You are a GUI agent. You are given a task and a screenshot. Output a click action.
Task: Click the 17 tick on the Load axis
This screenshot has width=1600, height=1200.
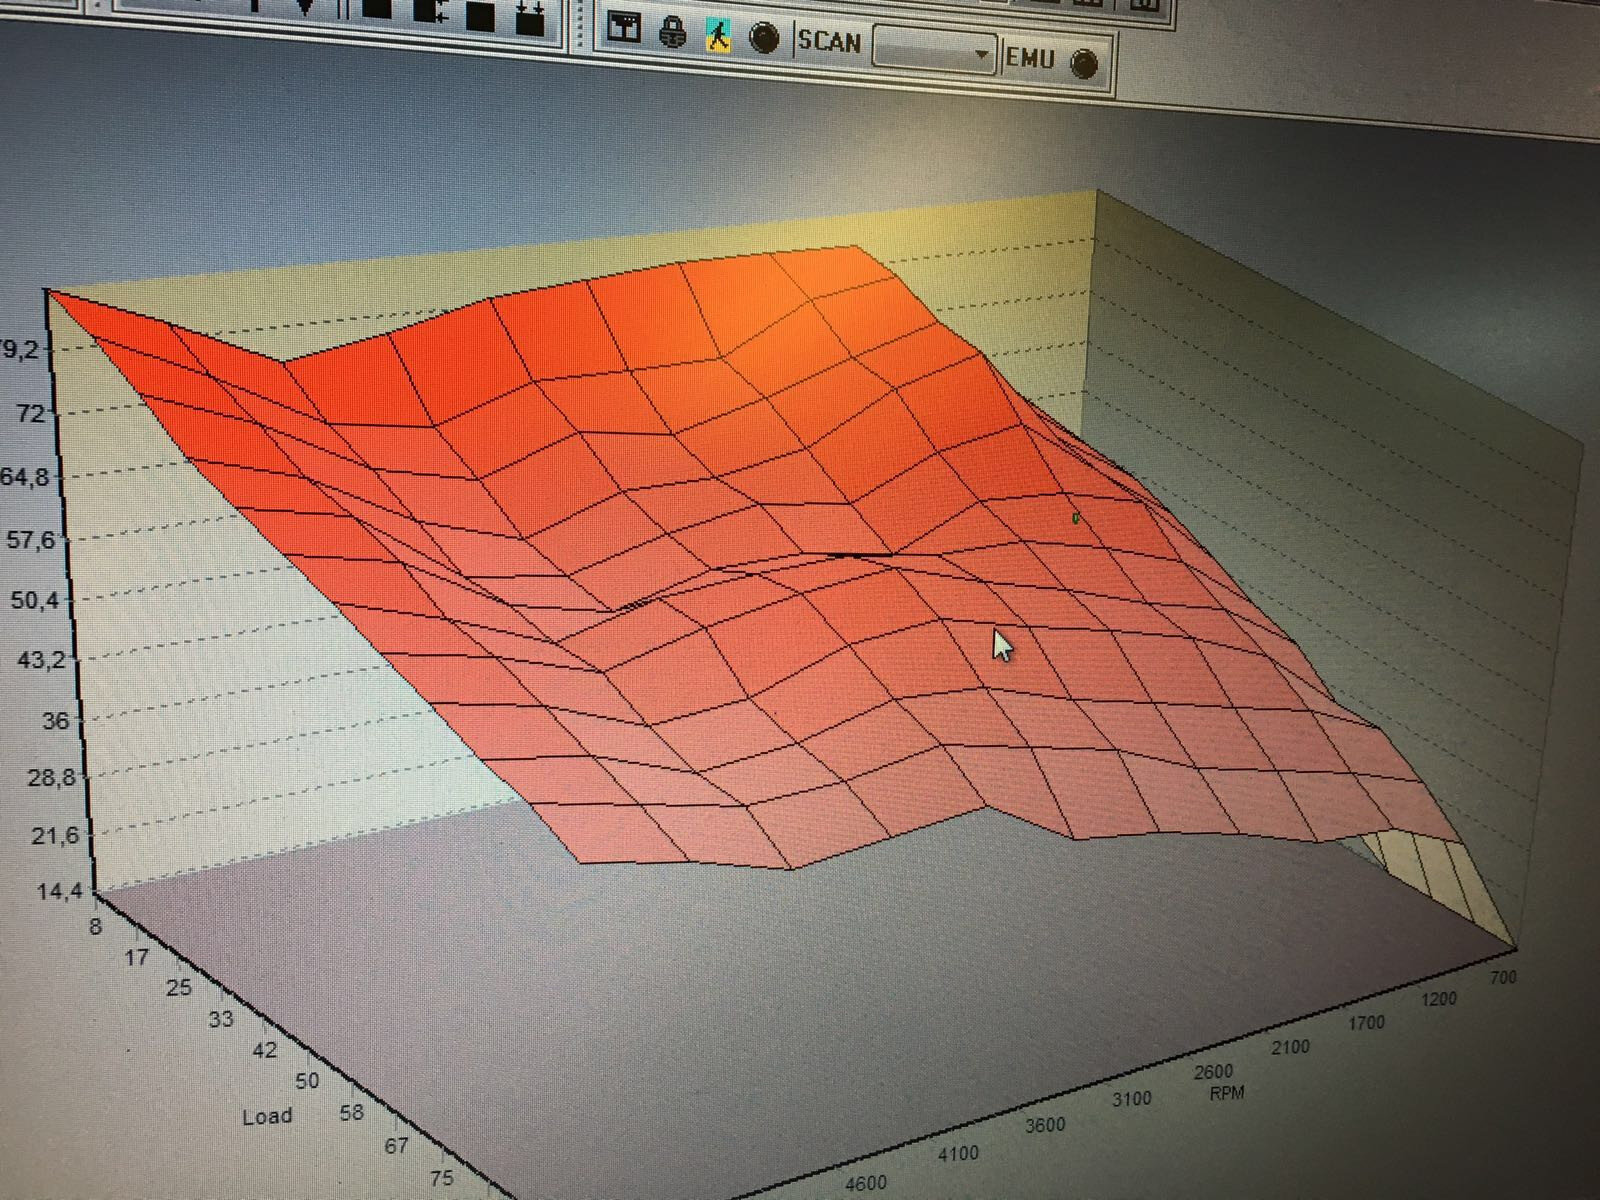tap(136, 957)
